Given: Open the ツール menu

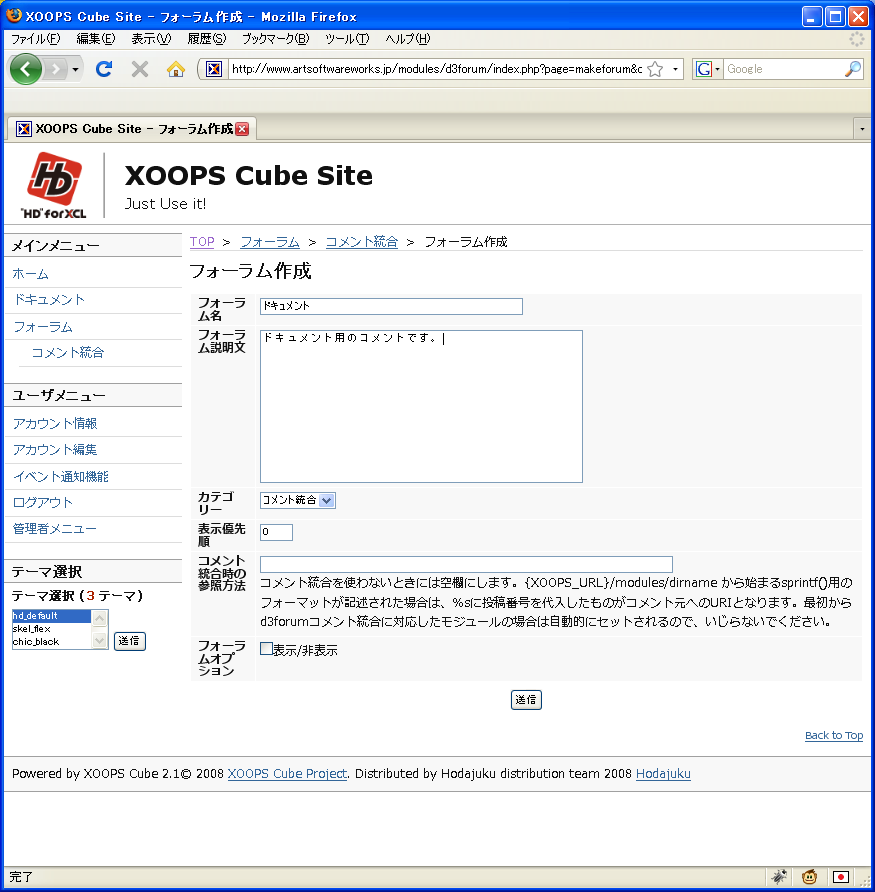Looking at the screenshot, I should pyautogui.click(x=346, y=39).
